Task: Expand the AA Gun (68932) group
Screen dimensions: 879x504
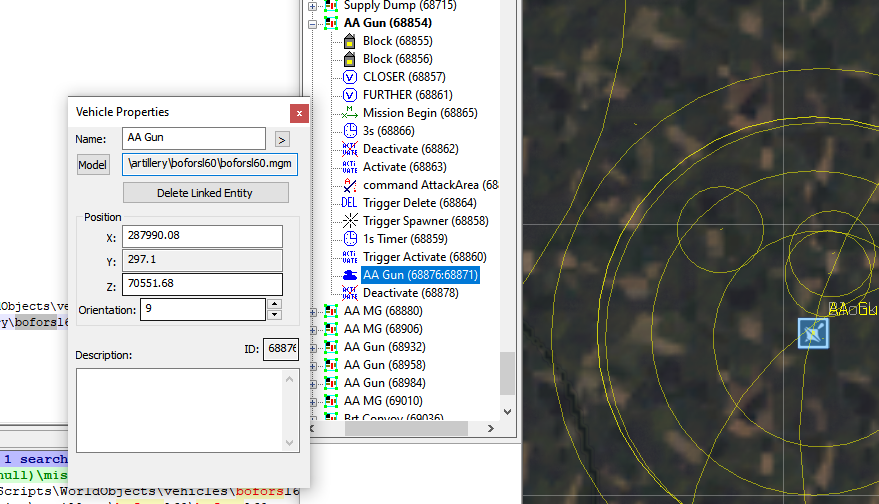Action: point(313,347)
